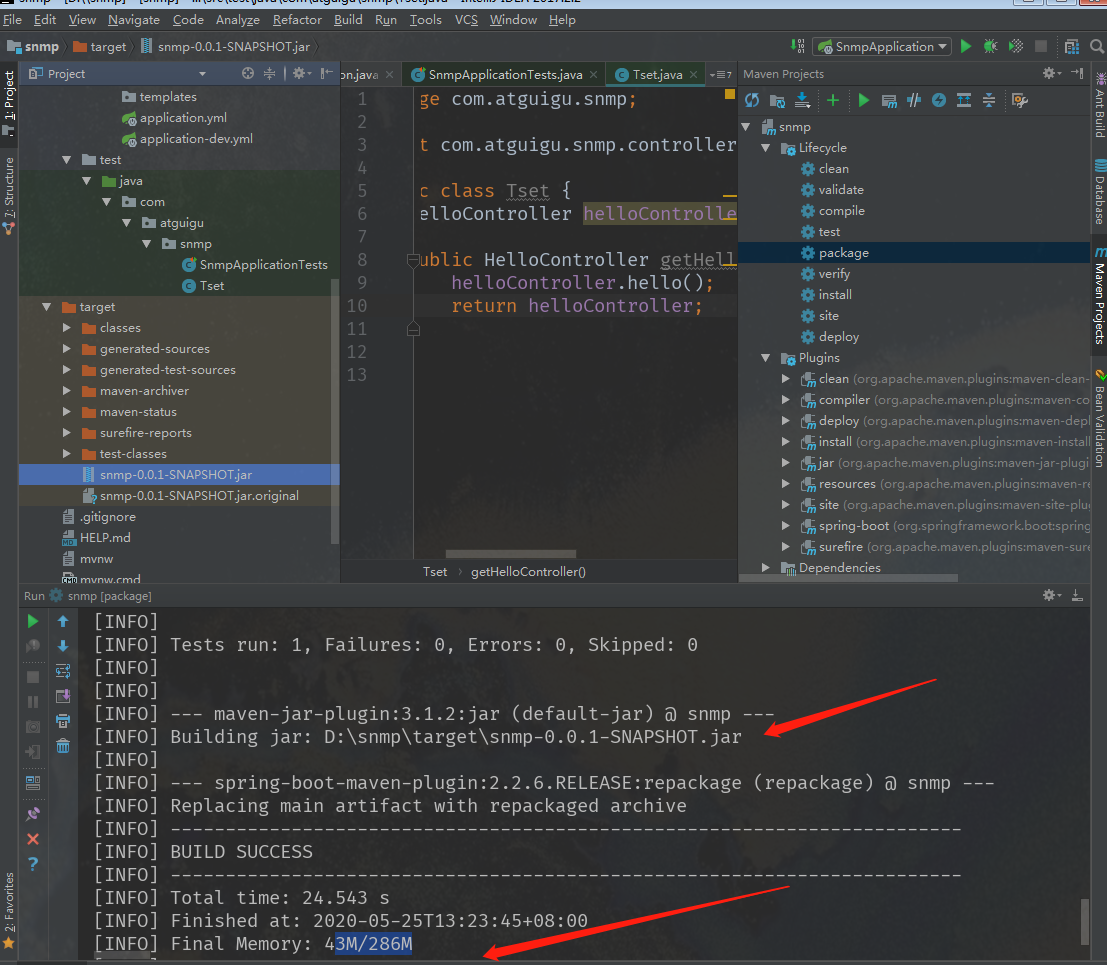Run the Maven install lifecycle goal
Screen dimensions: 1107x965
coord(836,294)
